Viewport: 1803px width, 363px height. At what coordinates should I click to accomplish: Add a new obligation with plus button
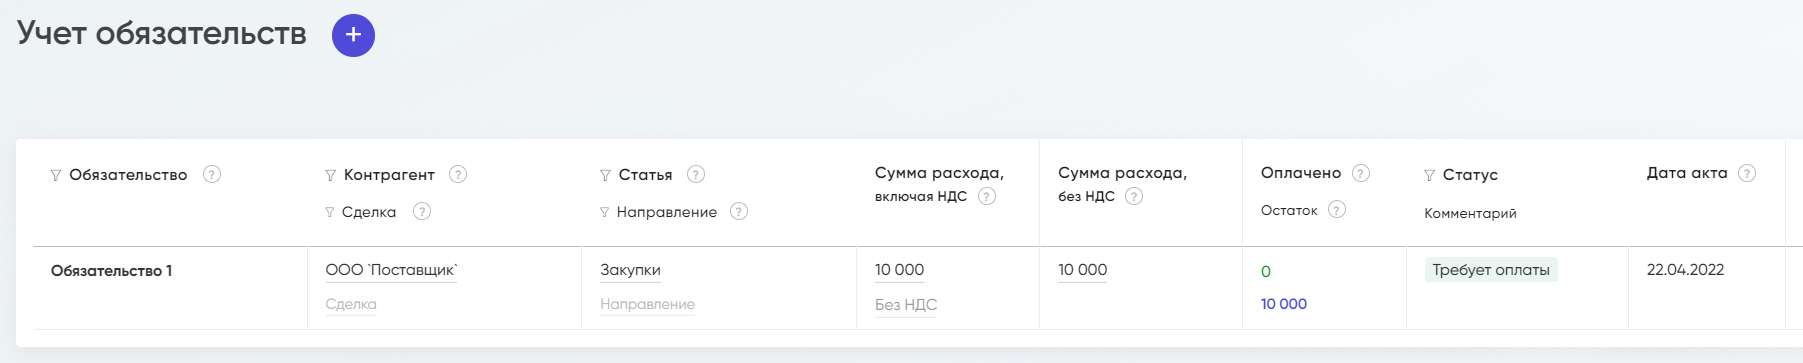353,35
